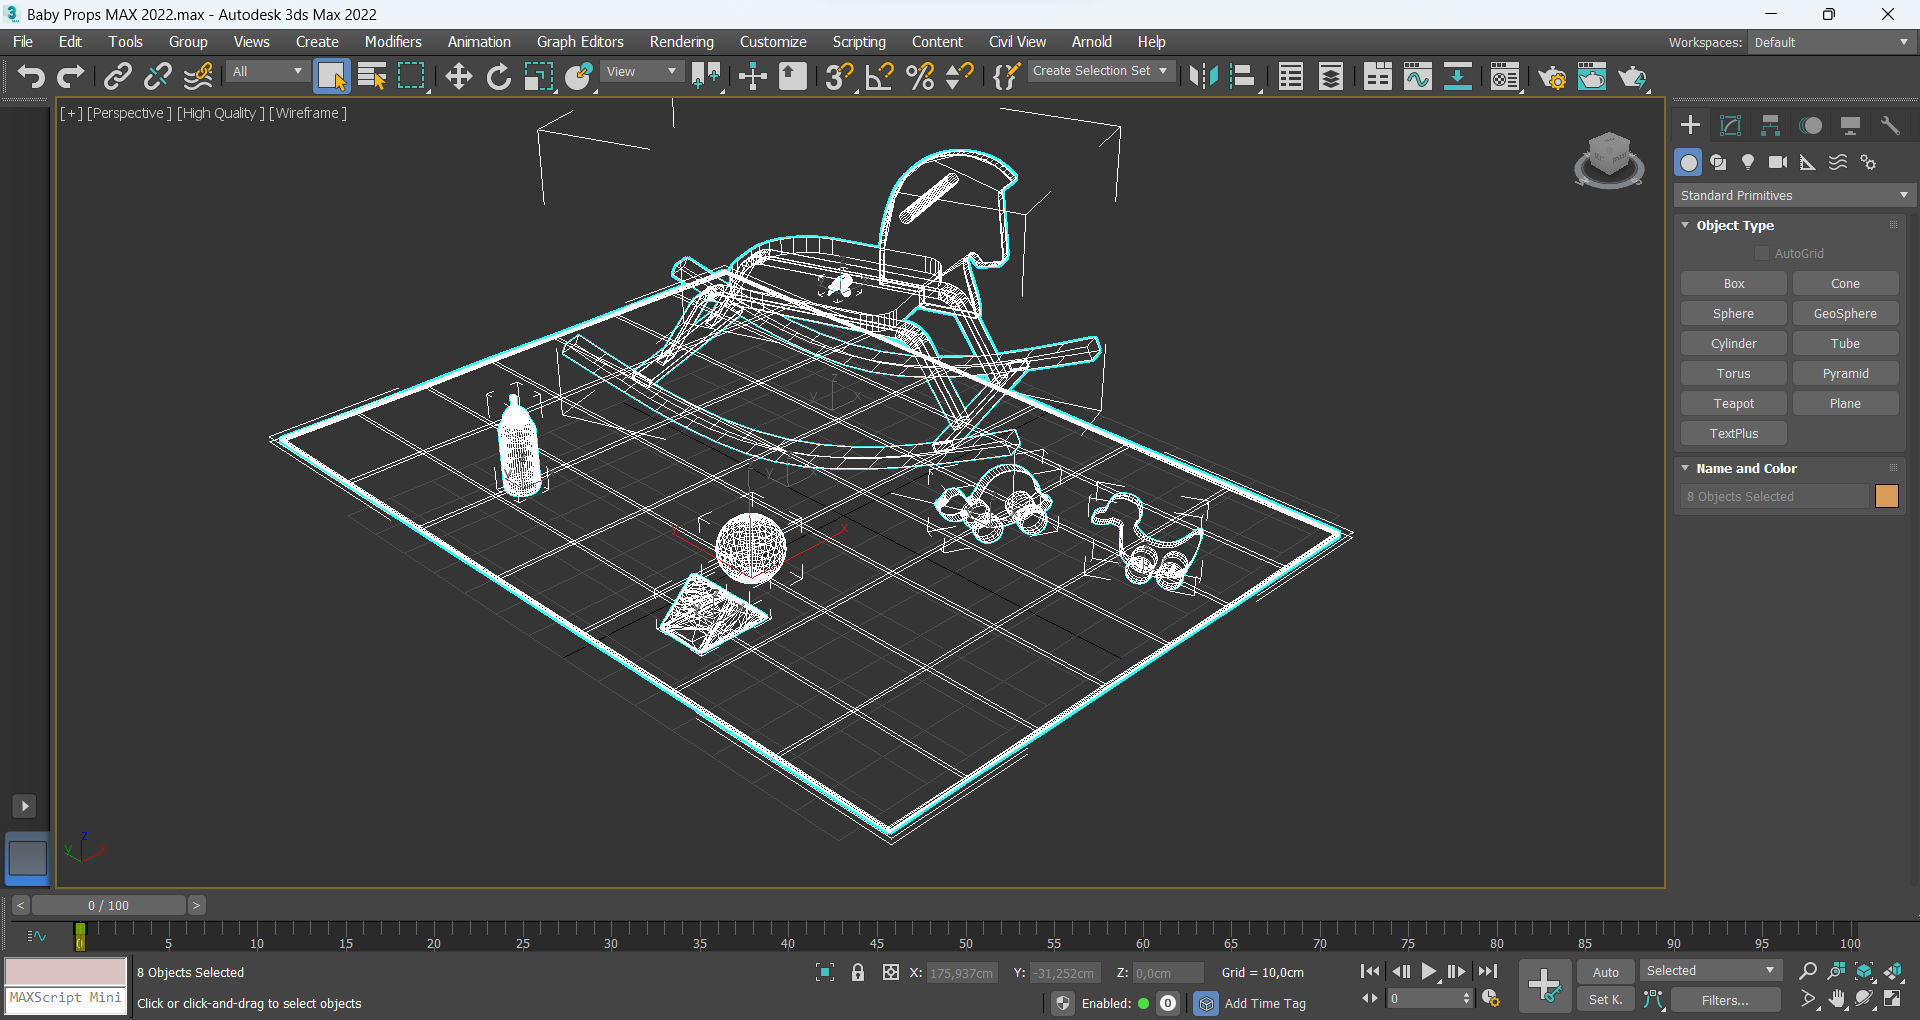The height and width of the screenshot is (1020, 1920).
Task: Click the GeoSphere primitive button
Action: (x=1845, y=314)
